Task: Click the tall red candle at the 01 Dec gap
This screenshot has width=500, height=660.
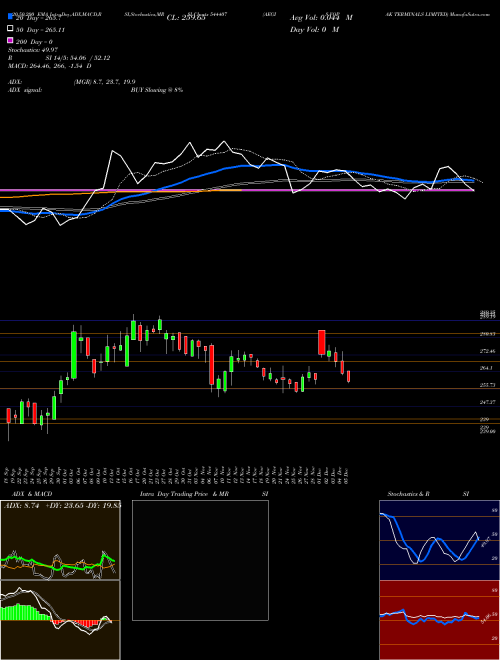Action: pos(322,342)
